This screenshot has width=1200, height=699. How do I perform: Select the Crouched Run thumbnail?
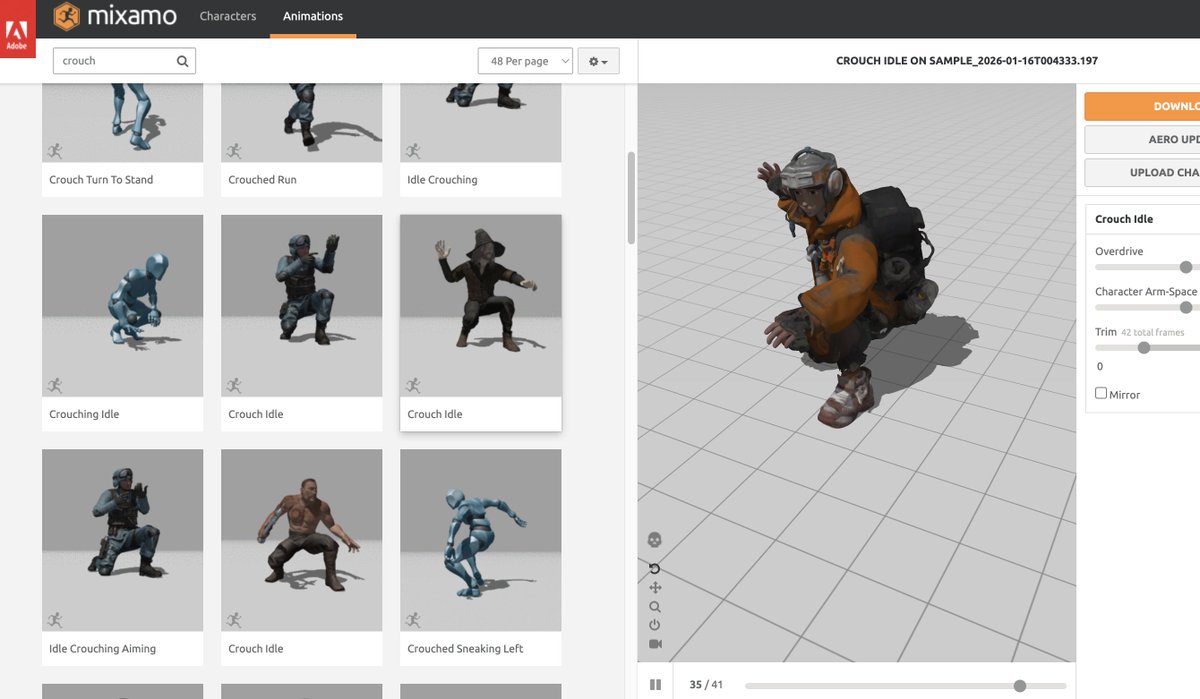tap(301, 123)
